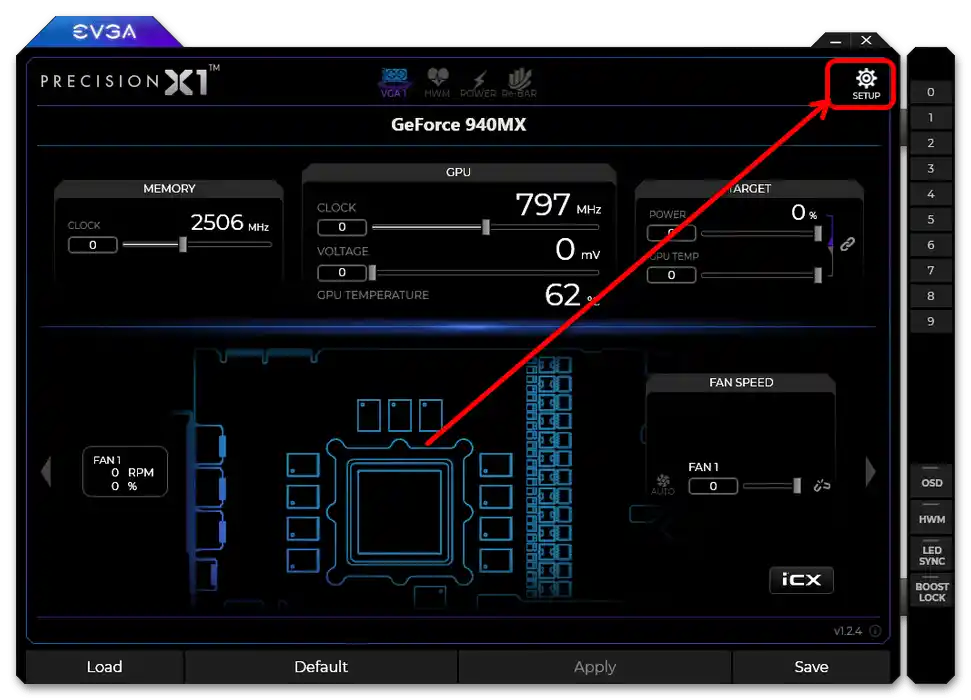This screenshot has width=971, height=700.
Task: Select the VGA 1 icon tab
Action: point(394,83)
